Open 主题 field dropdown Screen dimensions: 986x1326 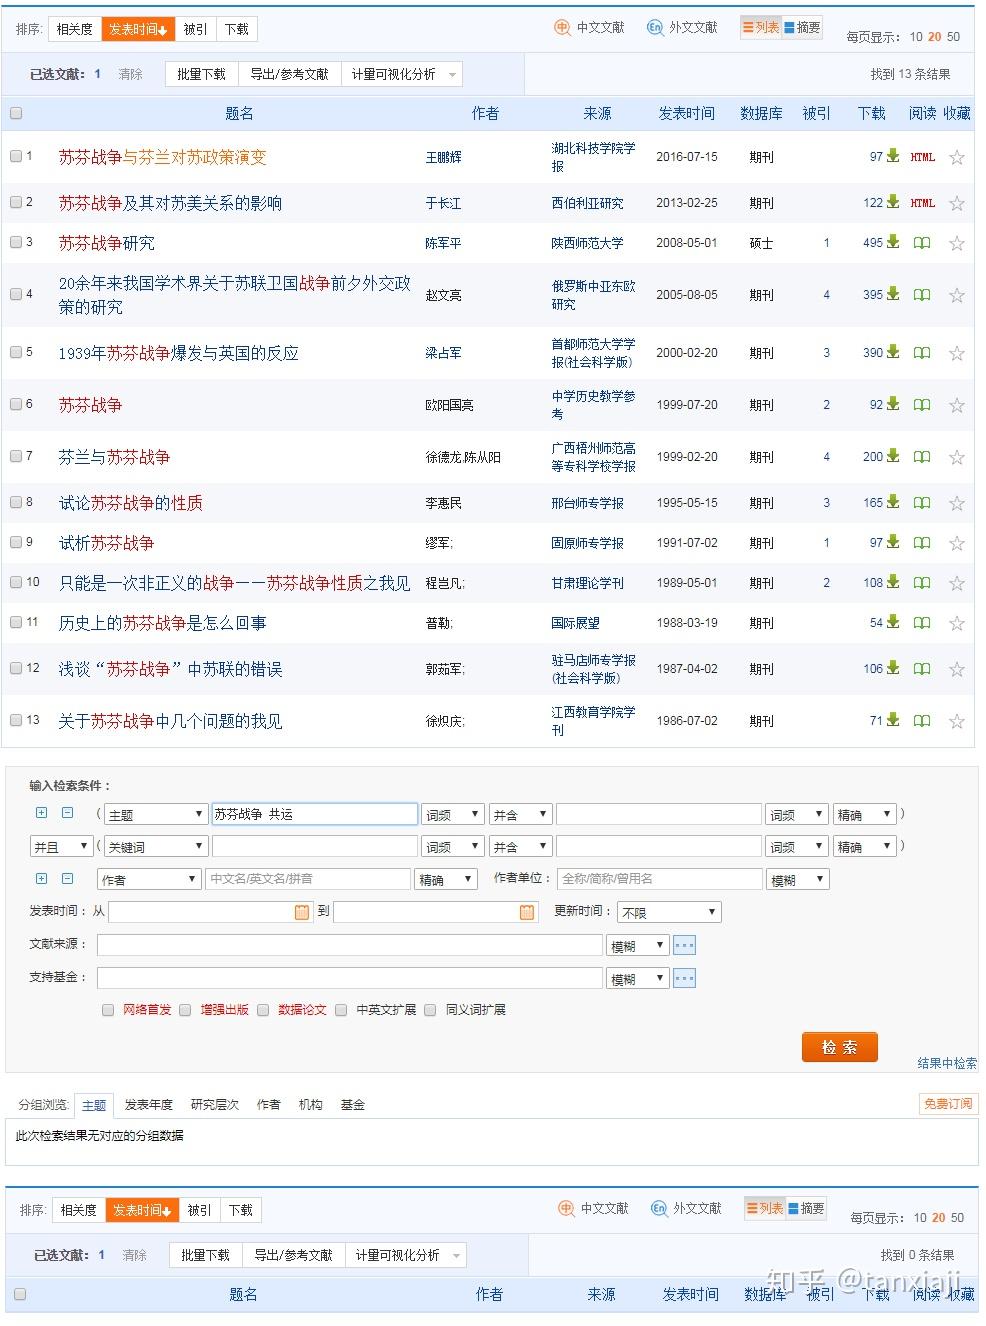(155, 815)
